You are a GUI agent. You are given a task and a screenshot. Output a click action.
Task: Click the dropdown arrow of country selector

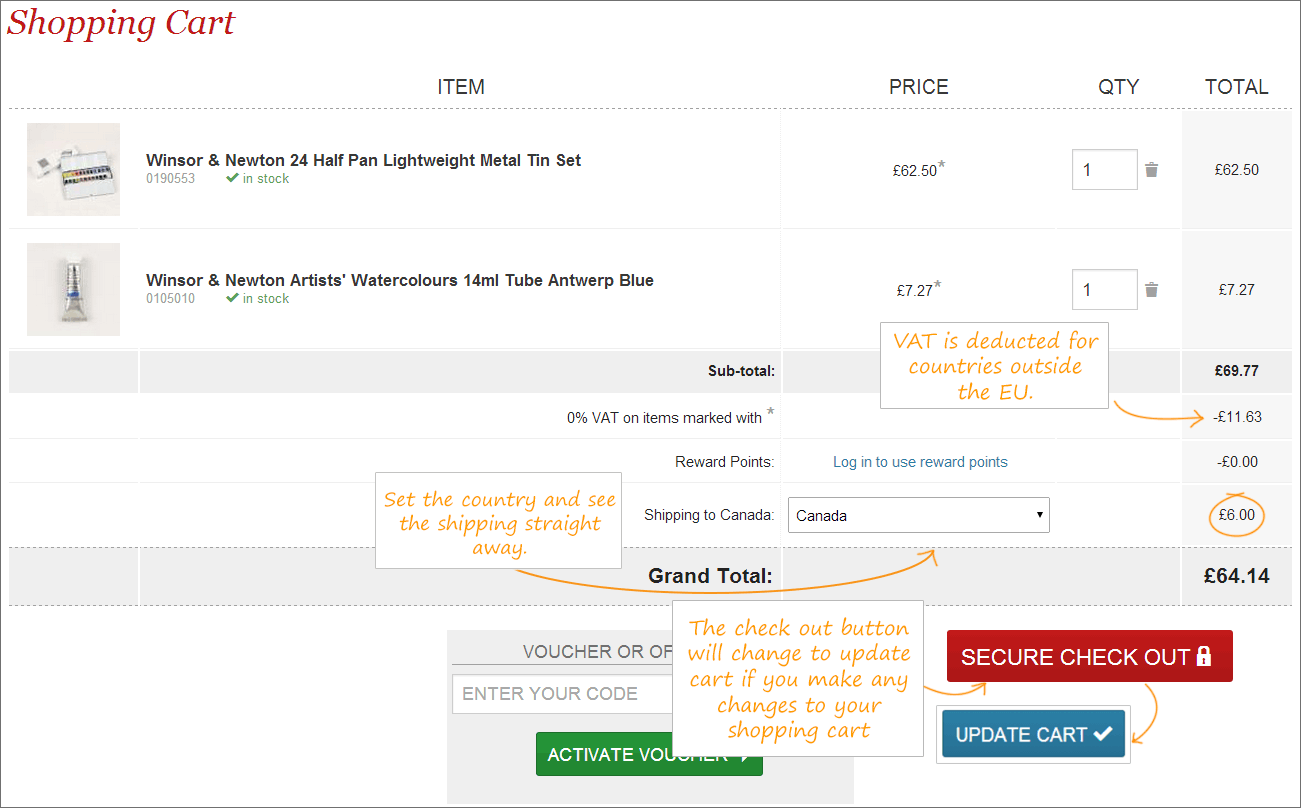click(x=1039, y=515)
